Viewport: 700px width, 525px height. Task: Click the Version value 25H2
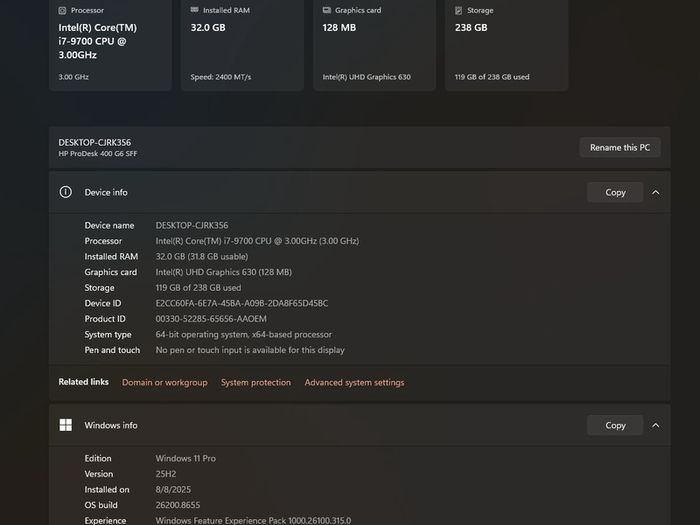click(x=166, y=474)
